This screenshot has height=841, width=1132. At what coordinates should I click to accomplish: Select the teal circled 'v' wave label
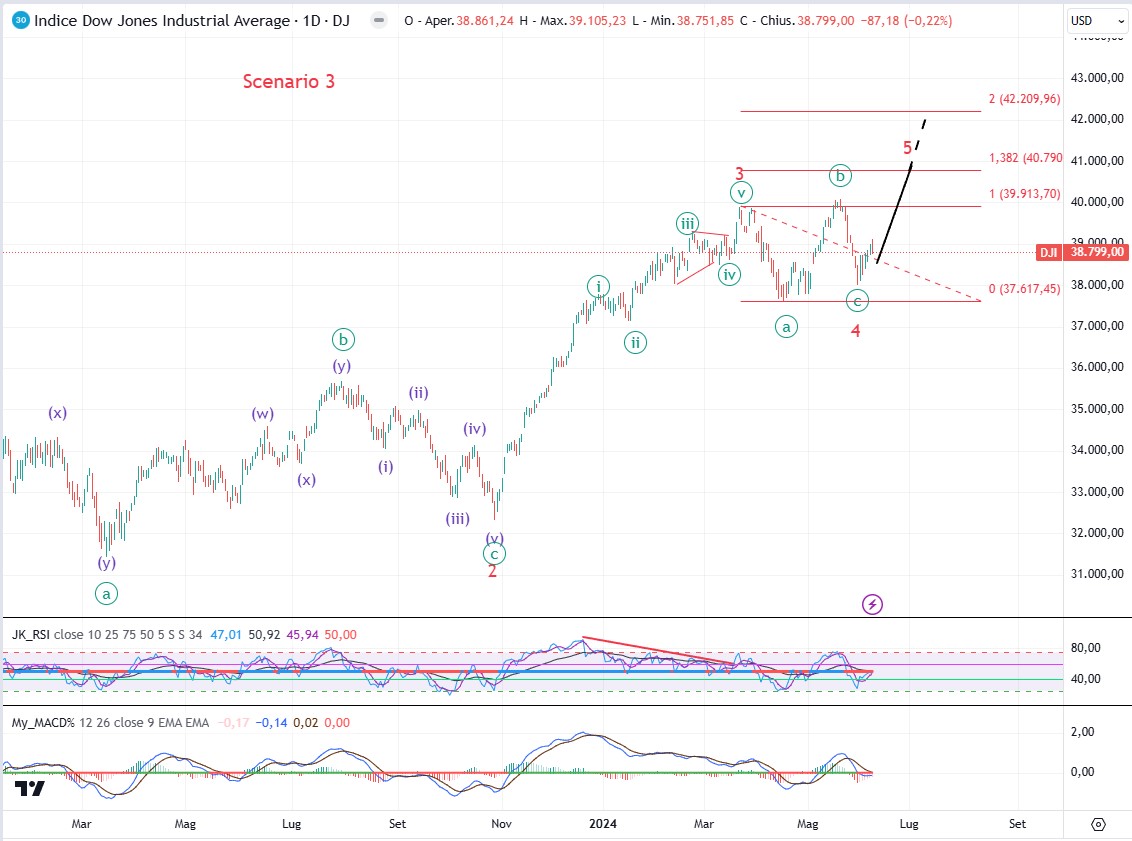tap(741, 193)
